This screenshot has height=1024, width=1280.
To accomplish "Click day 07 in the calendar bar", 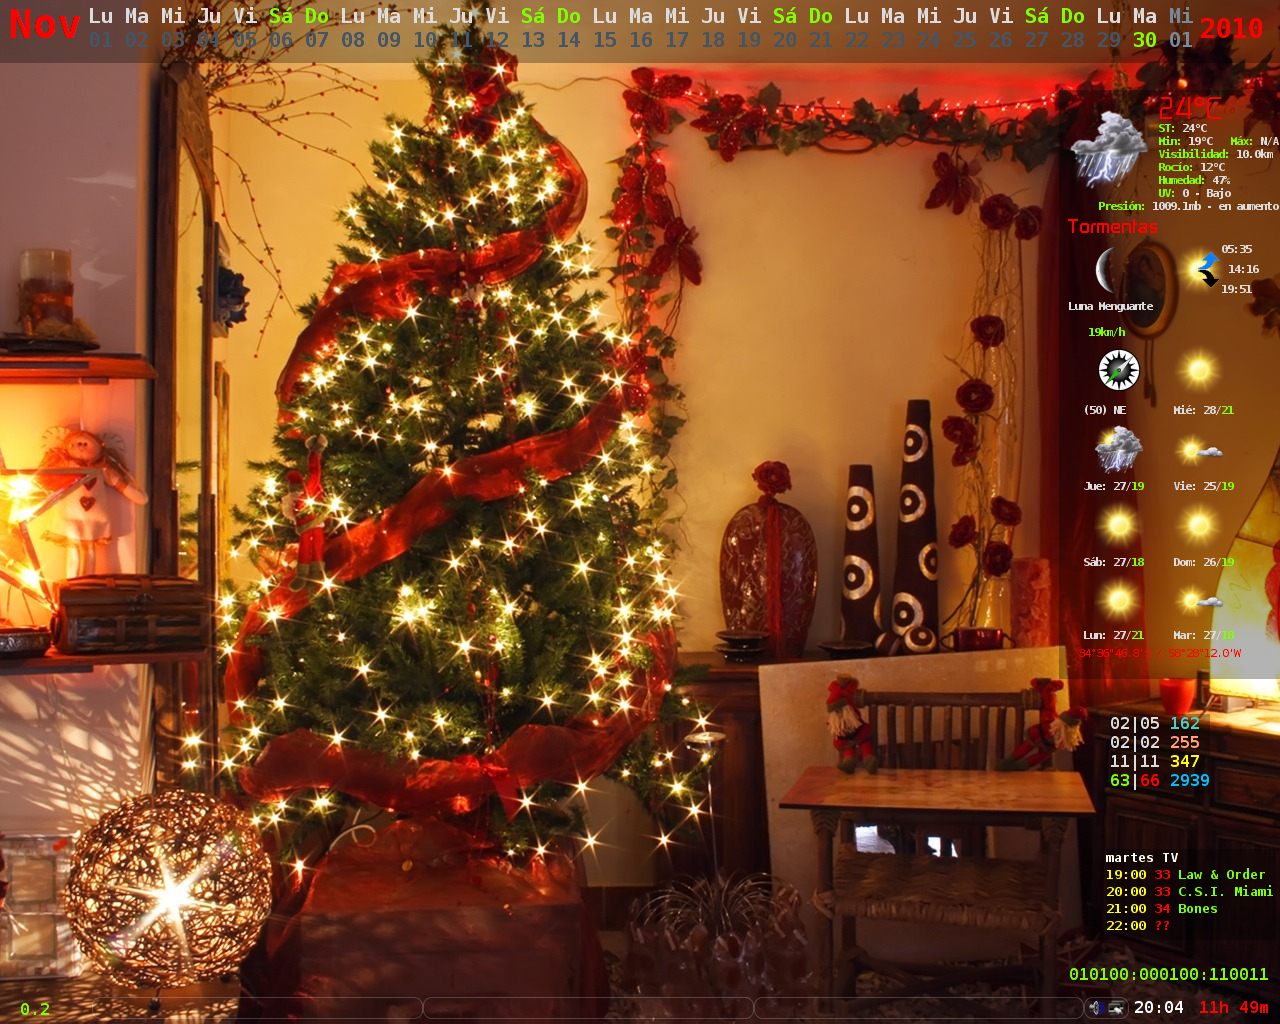I will 317,40.
